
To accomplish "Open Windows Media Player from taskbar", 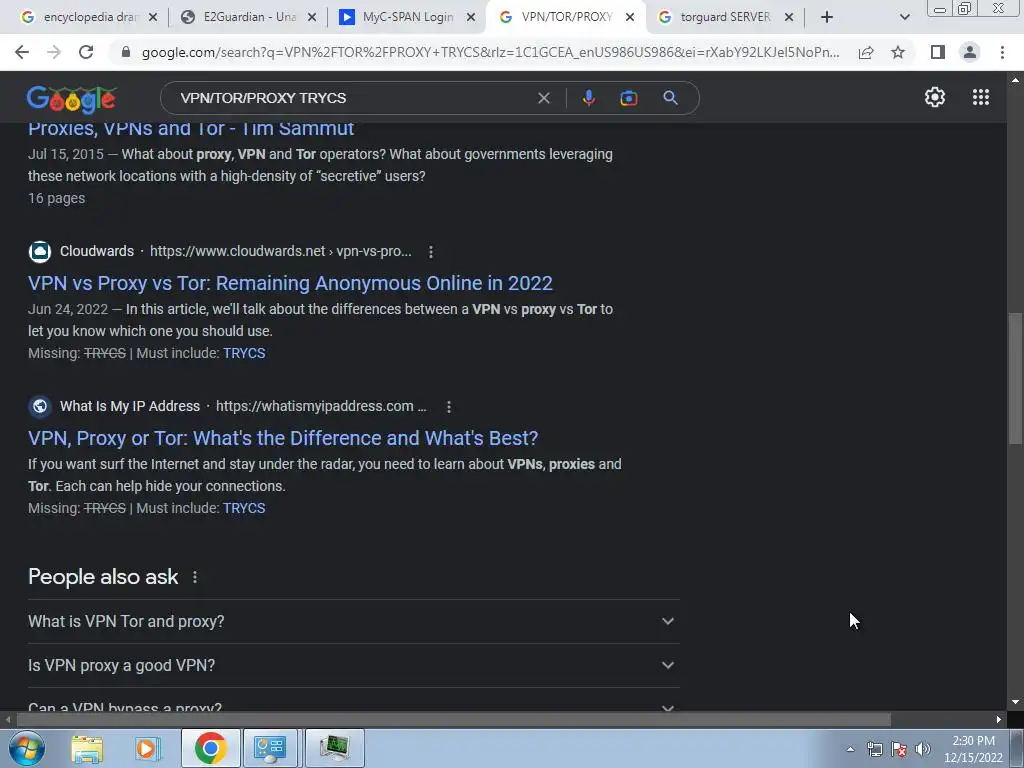I will click(148, 748).
